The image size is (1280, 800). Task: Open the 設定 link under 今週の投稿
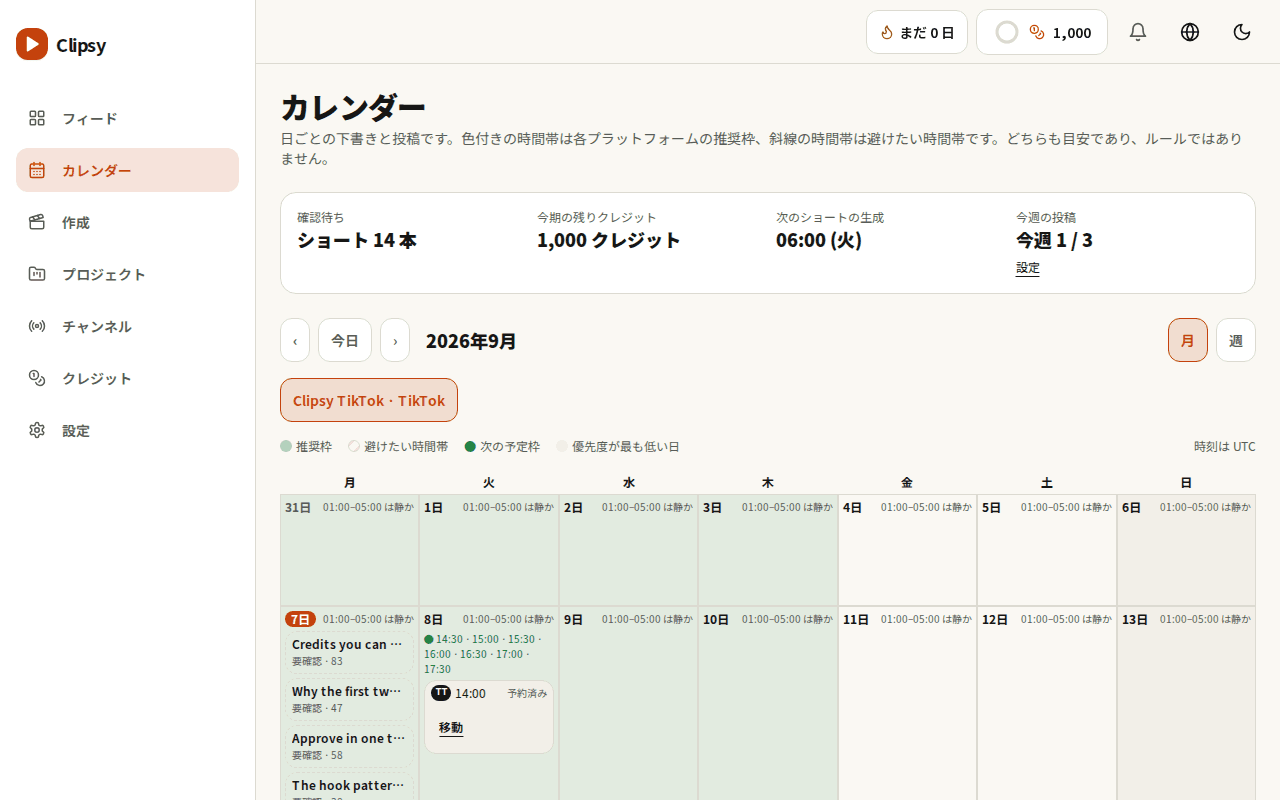tap(1028, 268)
